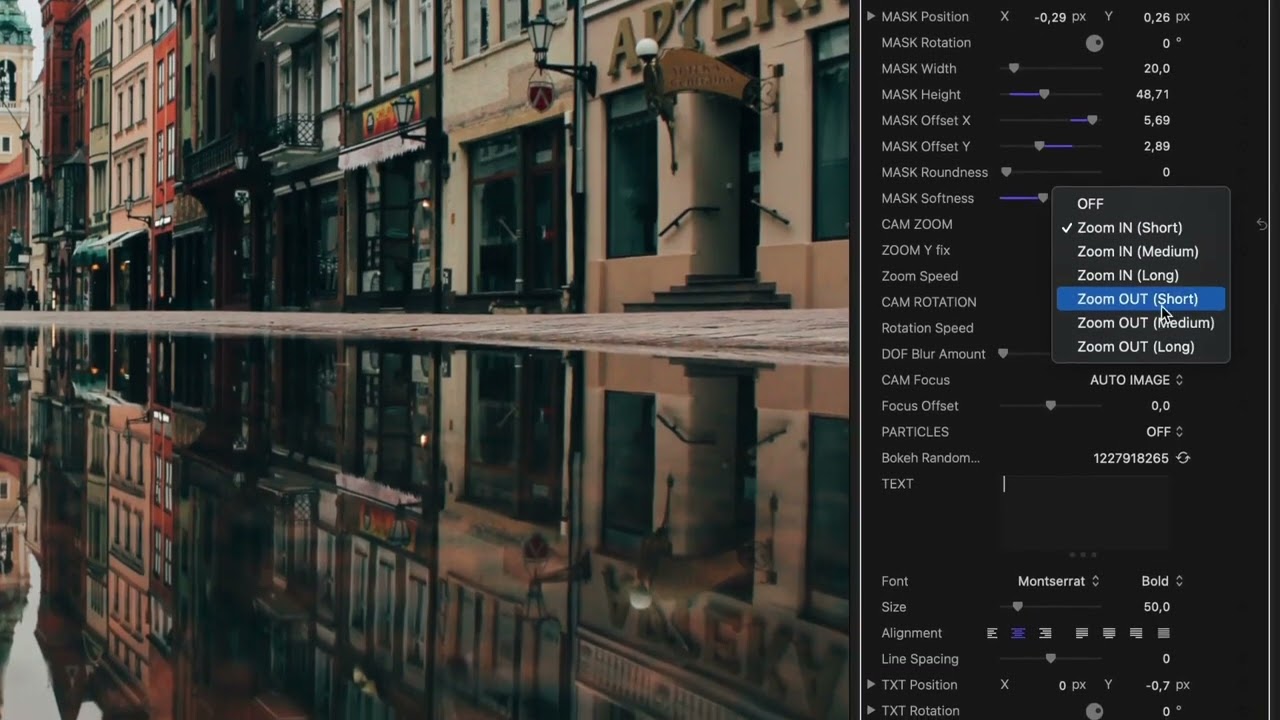The image size is (1280, 720).
Task: Click the ZOOM Y fix label
Action: (915, 250)
